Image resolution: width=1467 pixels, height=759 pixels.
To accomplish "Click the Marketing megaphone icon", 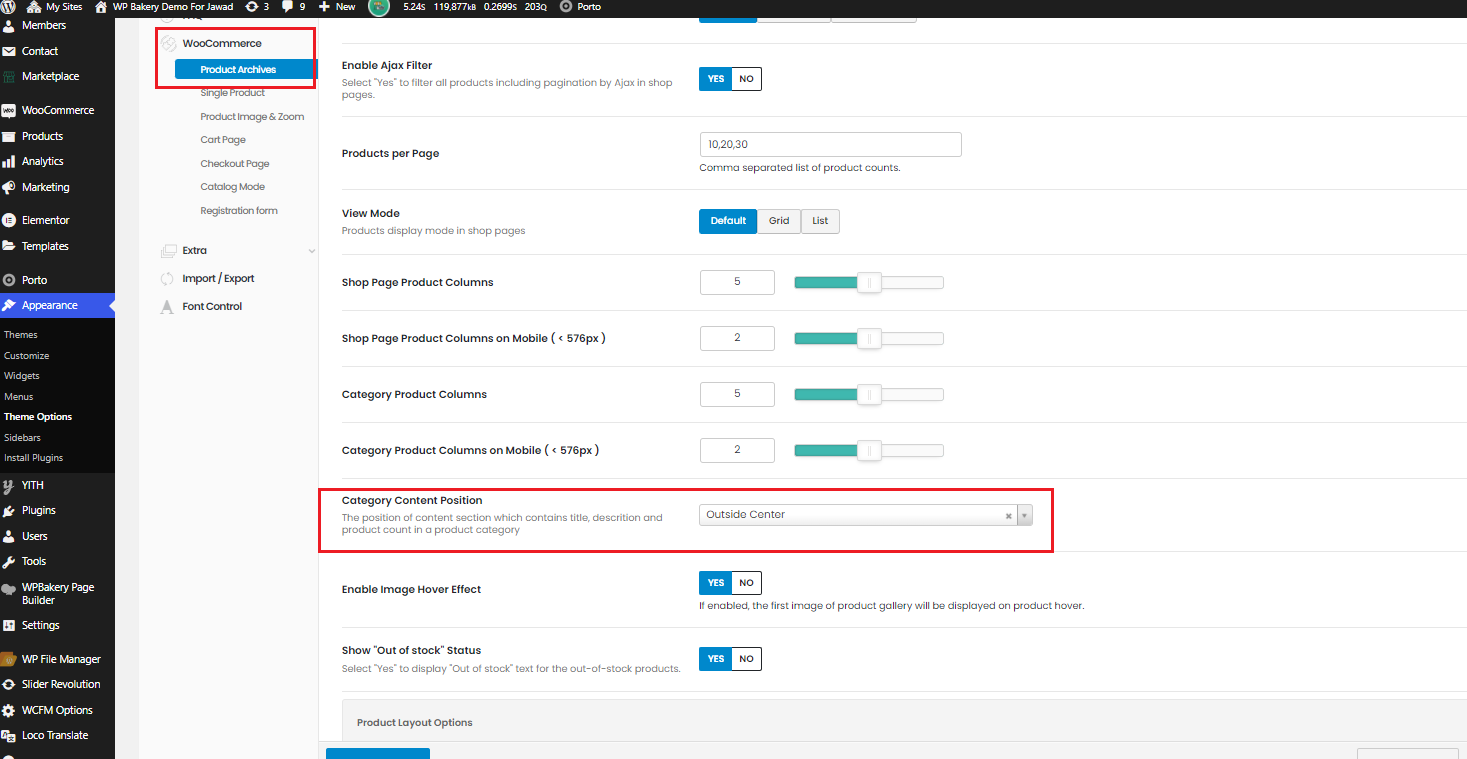I will (x=9, y=187).
